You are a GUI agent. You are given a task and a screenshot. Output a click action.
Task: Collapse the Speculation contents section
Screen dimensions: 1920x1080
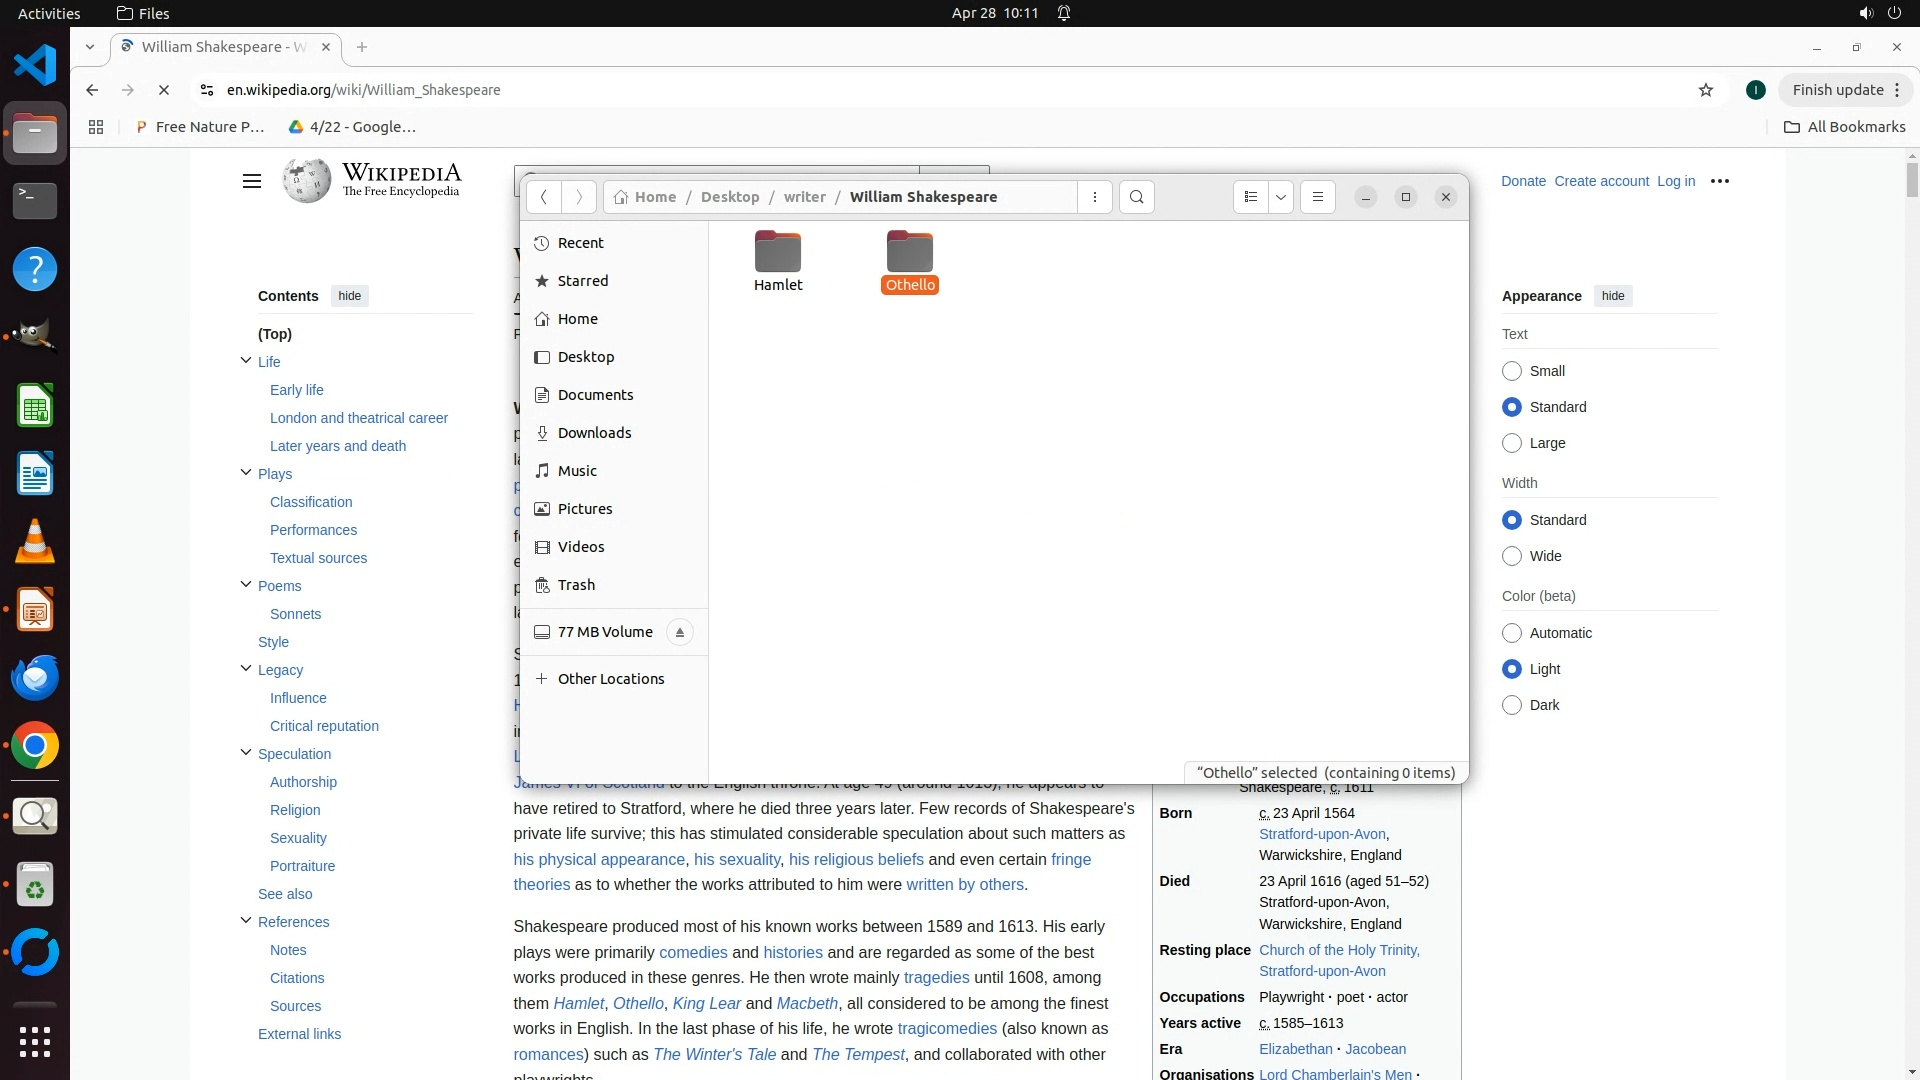(x=246, y=753)
